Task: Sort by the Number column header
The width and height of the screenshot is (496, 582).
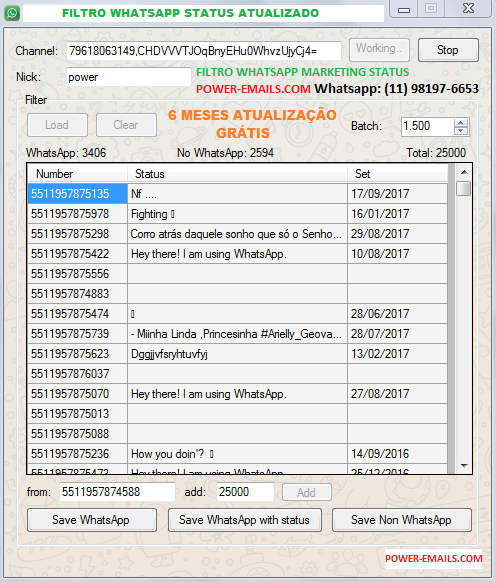Action: click(78, 174)
